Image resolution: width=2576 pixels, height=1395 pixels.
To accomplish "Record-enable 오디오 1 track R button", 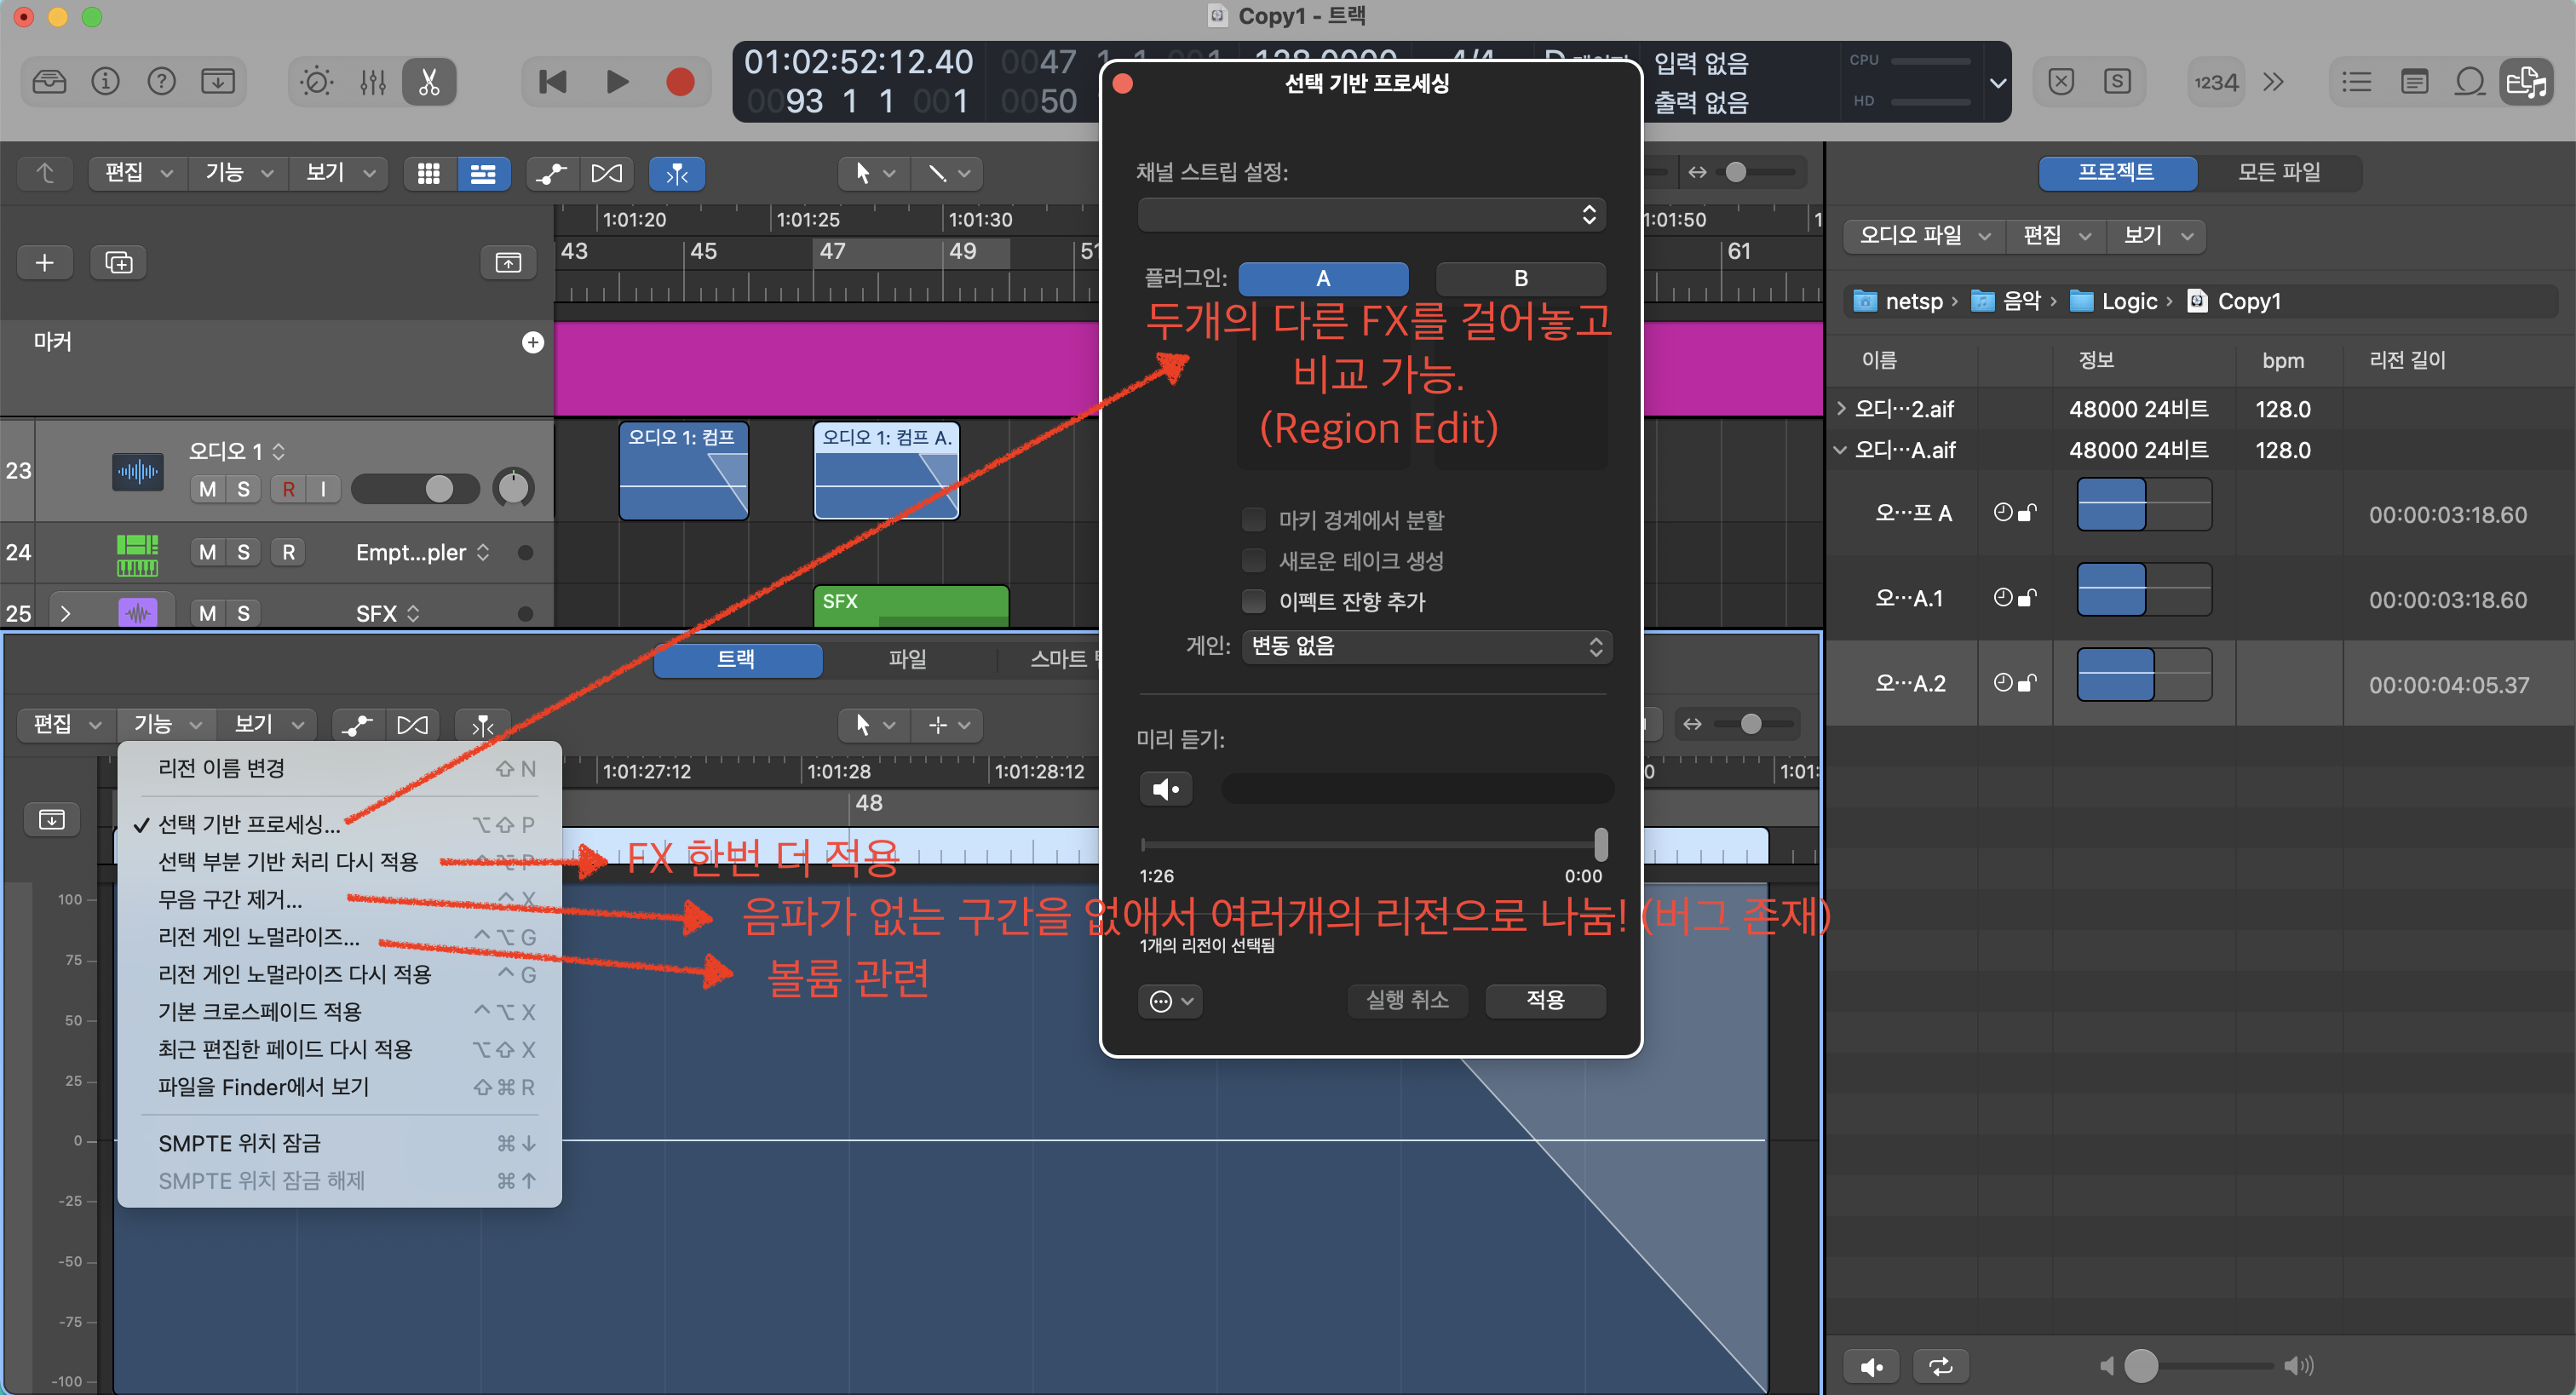I will tap(288, 489).
